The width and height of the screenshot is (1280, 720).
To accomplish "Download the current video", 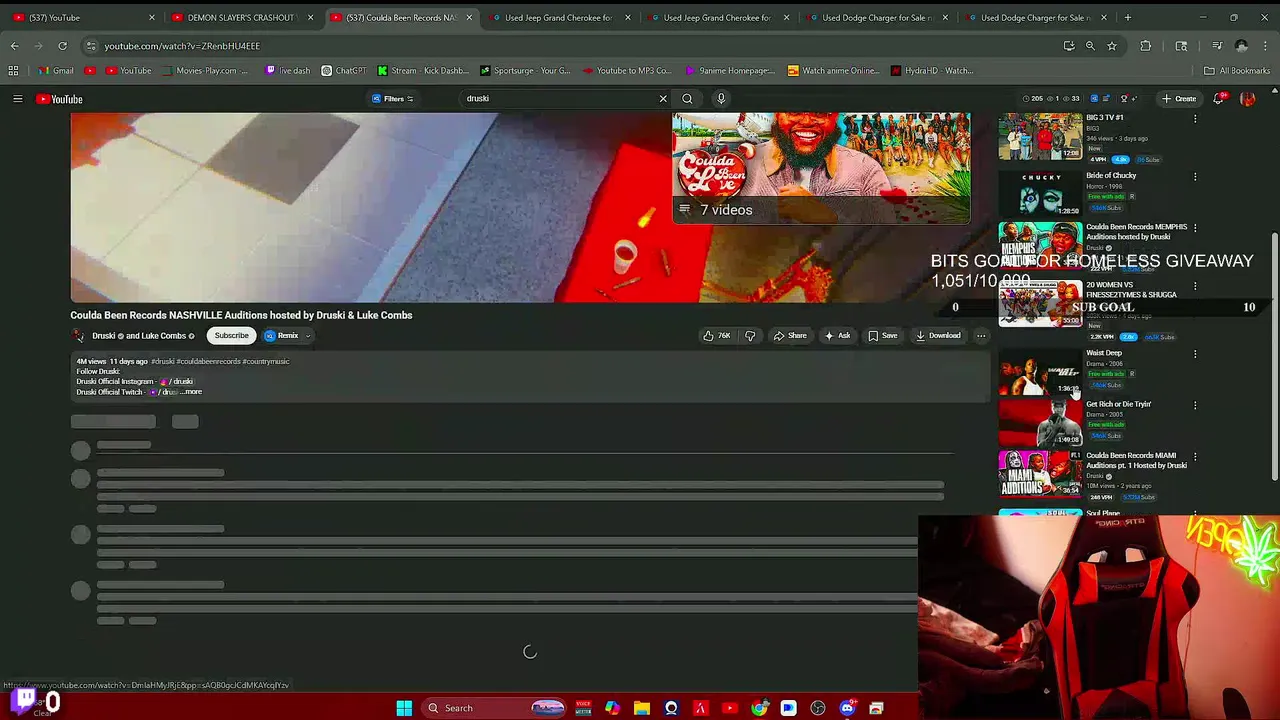I will [x=938, y=336].
